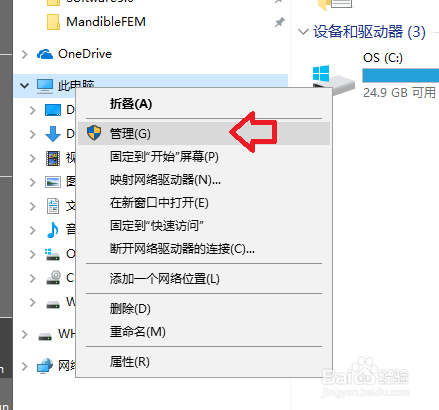Click the Videos film strip icon
439x410 pixels.
pyautogui.click(x=53, y=158)
